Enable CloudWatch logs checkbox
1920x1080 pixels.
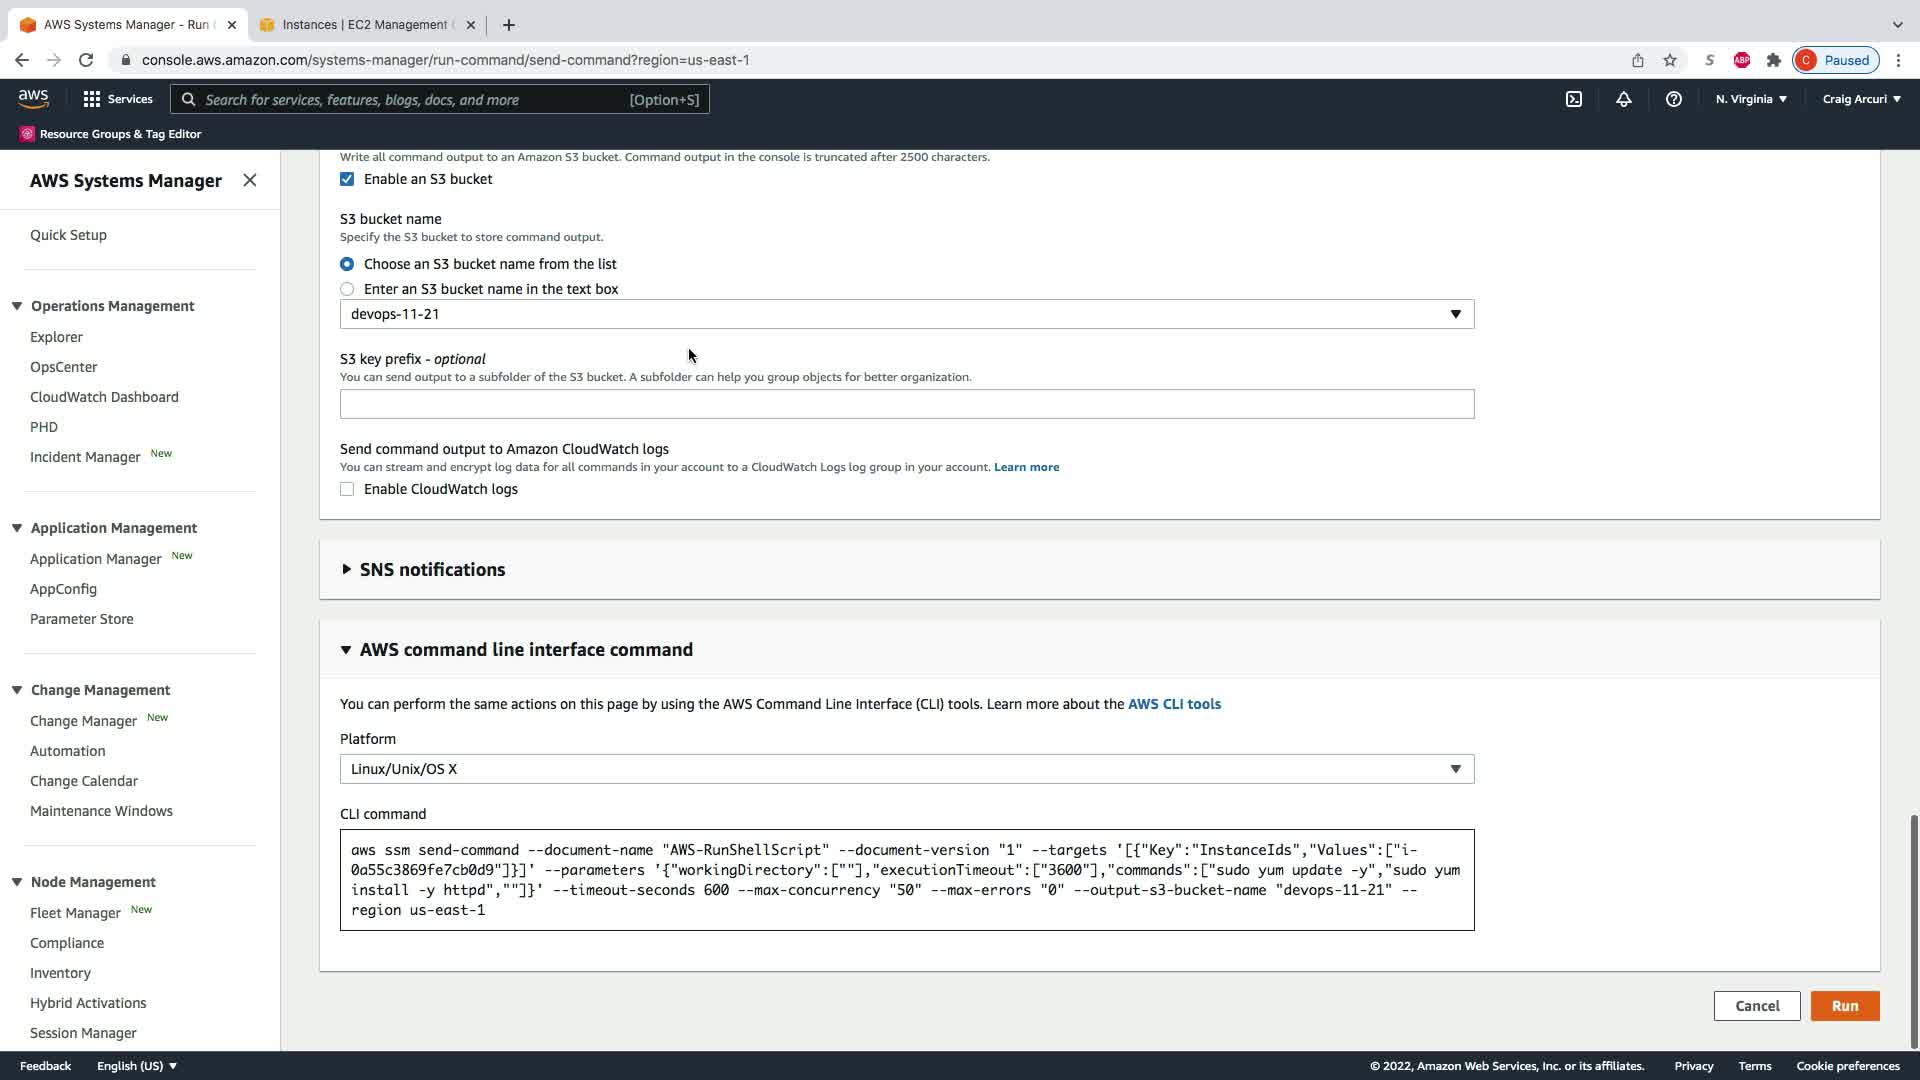click(x=347, y=489)
